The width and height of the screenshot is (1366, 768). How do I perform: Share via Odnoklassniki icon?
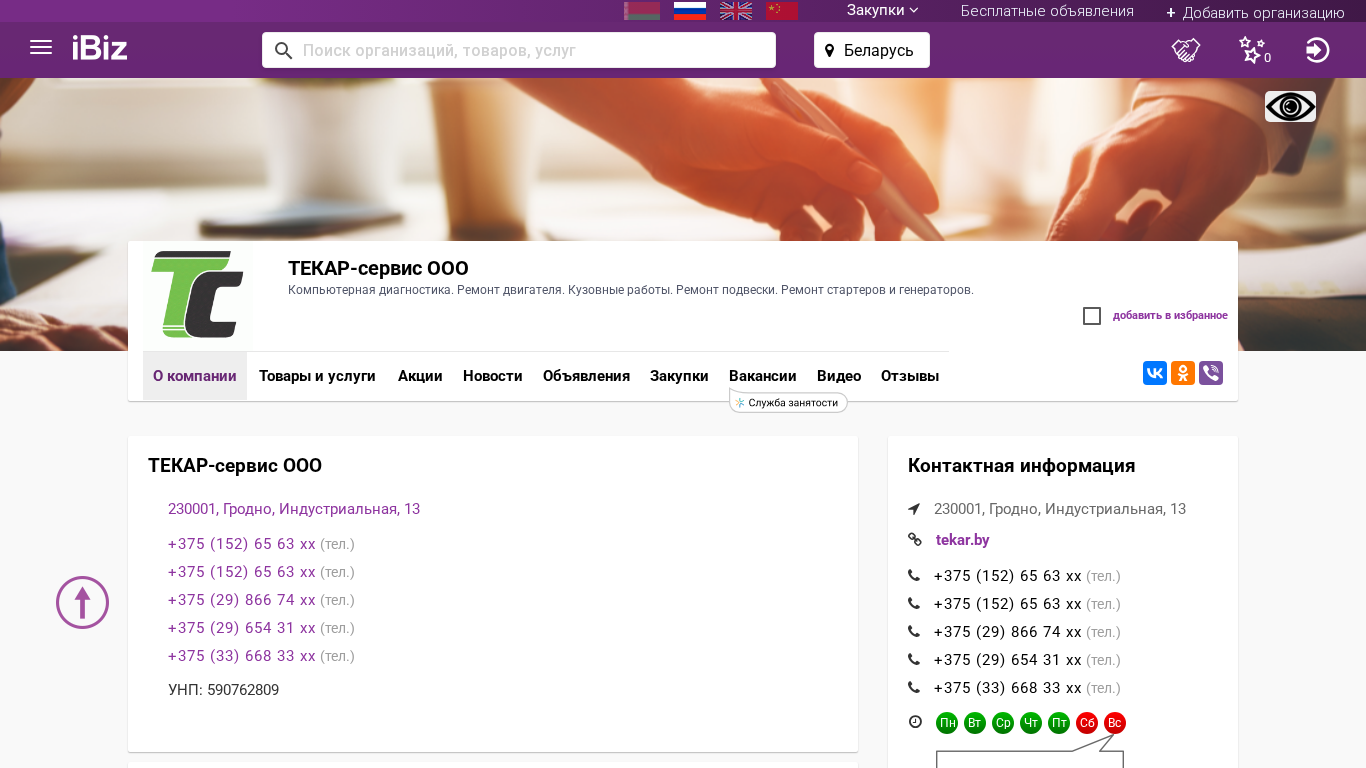pyautogui.click(x=1183, y=373)
